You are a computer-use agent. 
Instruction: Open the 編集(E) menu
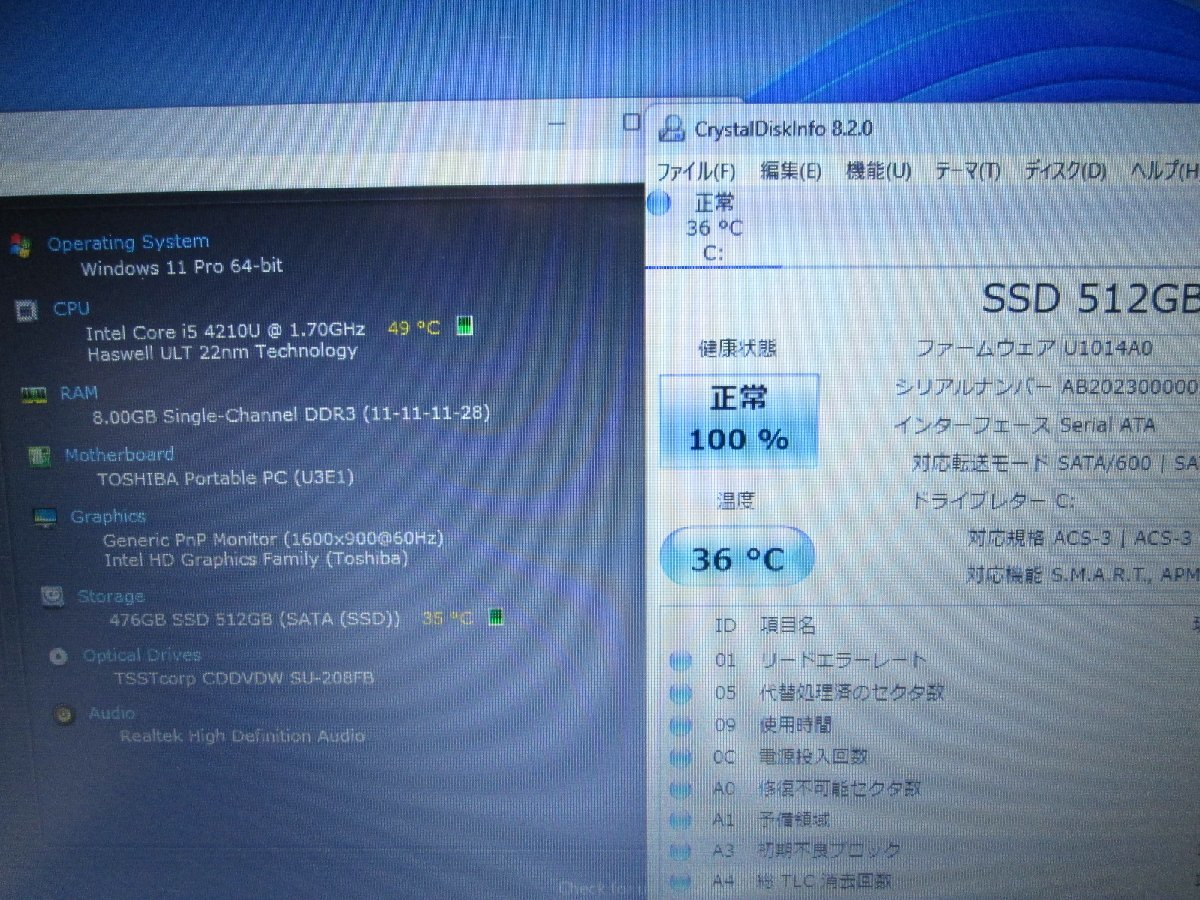click(x=791, y=171)
